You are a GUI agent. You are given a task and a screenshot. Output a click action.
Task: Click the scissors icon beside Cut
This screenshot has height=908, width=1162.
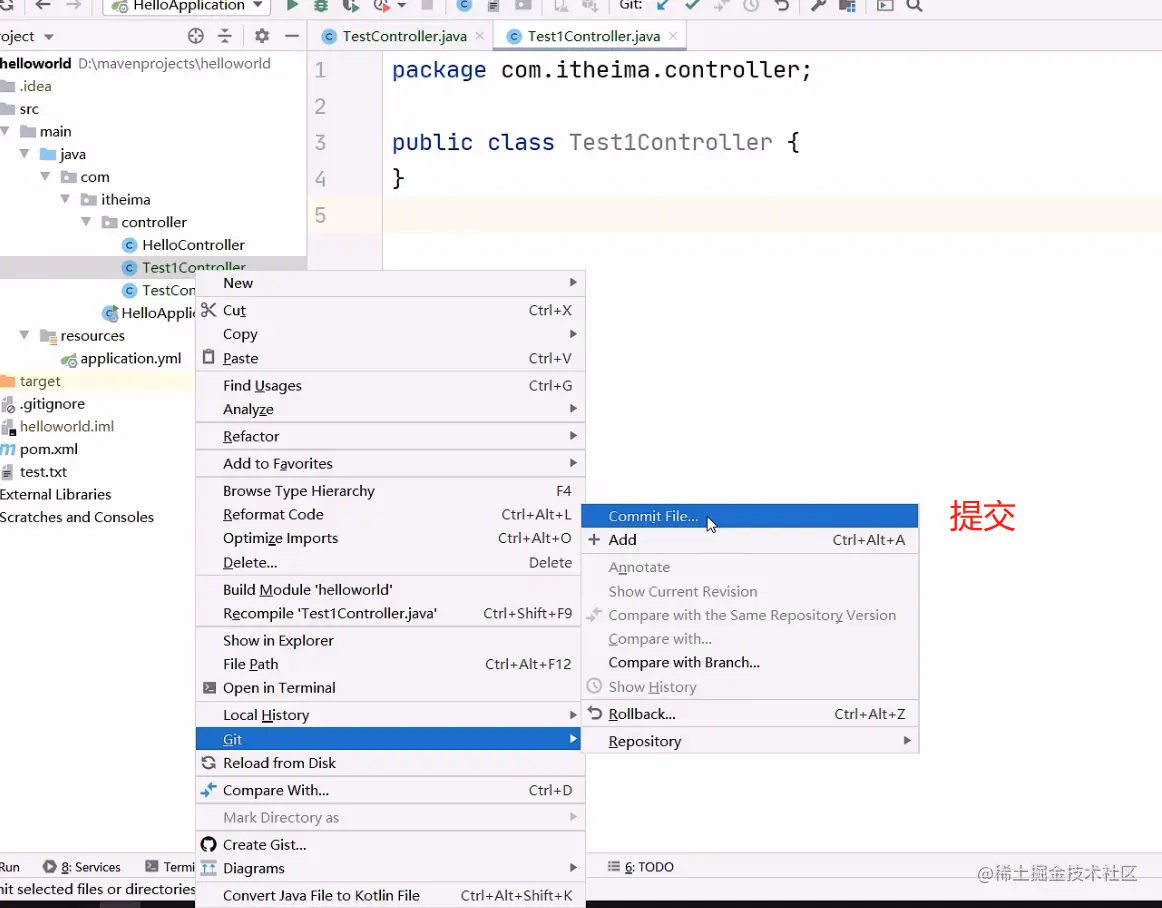pyautogui.click(x=208, y=310)
